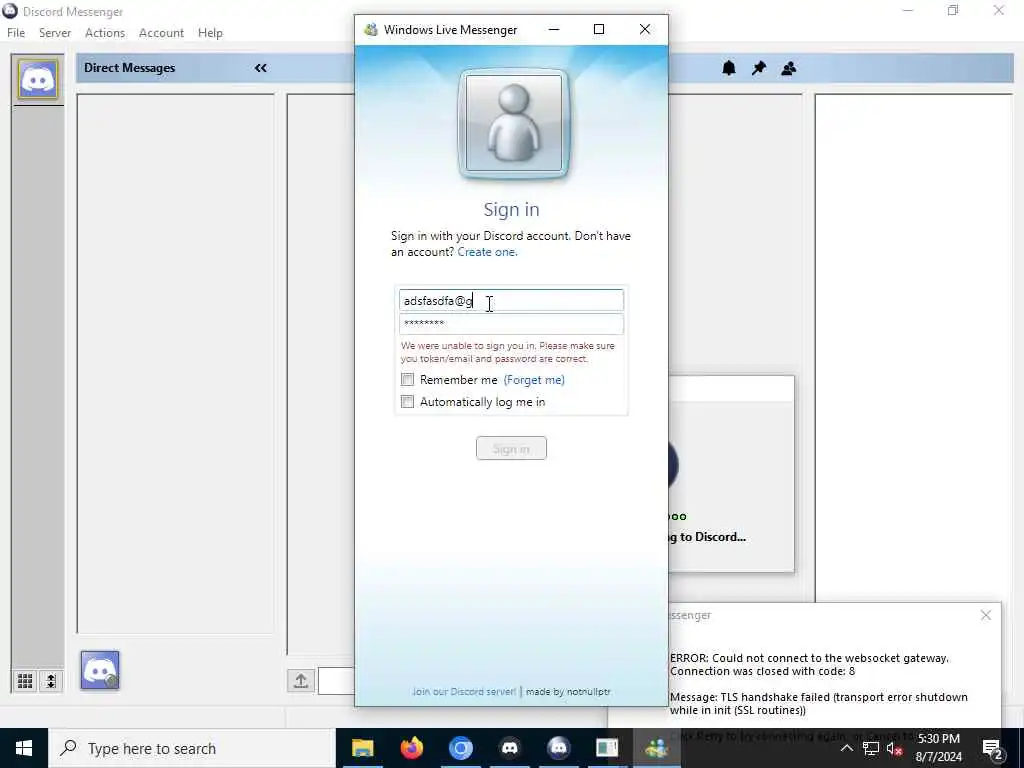Viewport: 1024px width, 768px height.
Task: Click the made by notnullptr link
Action: click(x=568, y=692)
